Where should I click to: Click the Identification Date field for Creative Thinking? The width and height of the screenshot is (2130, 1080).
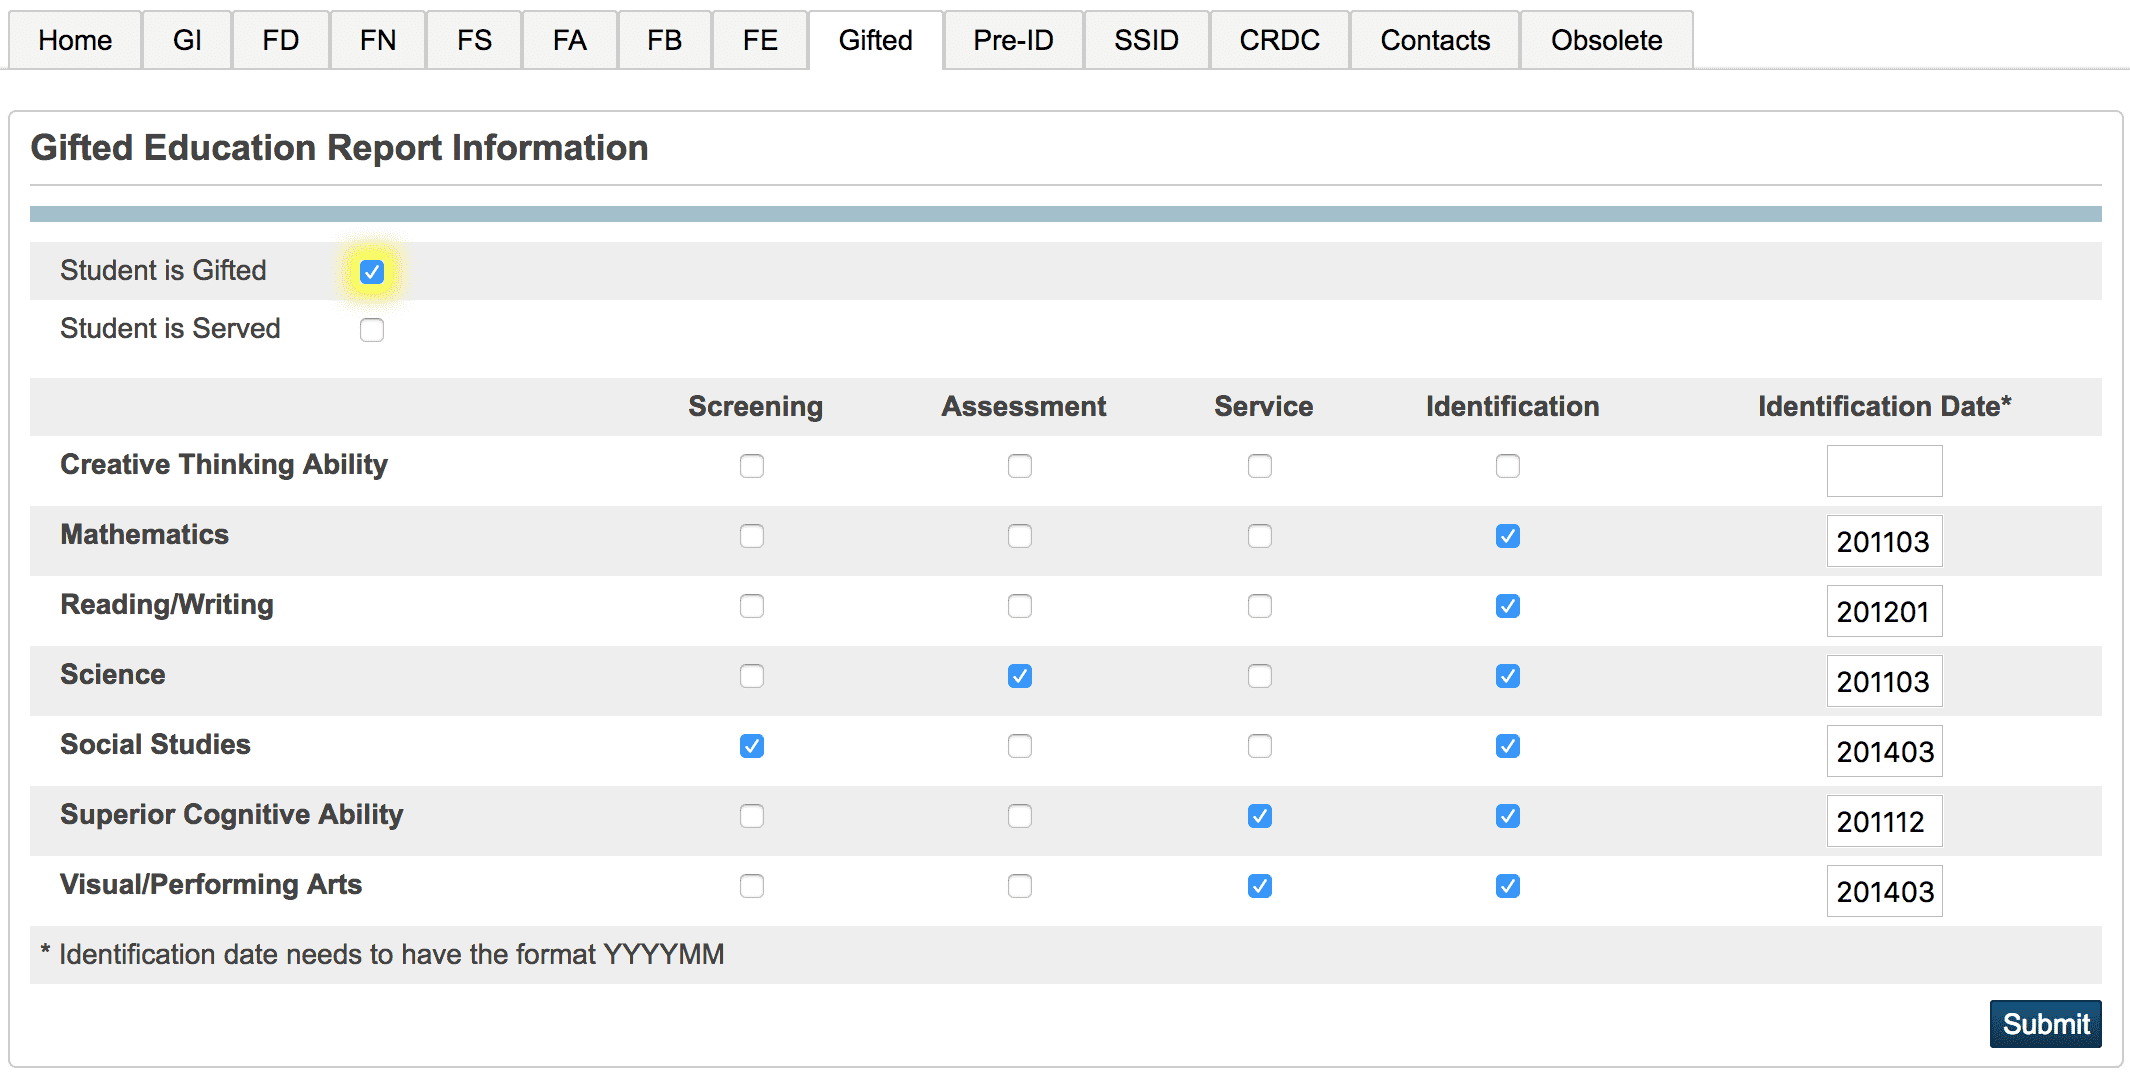point(1884,470)
